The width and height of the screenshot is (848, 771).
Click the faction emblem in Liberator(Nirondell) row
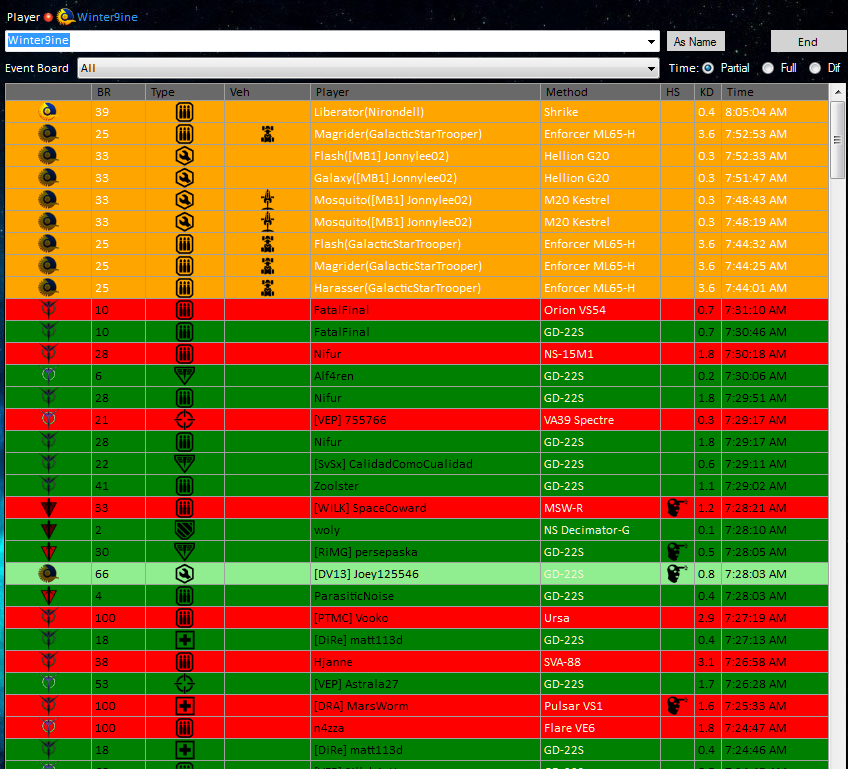coord(48,112)
